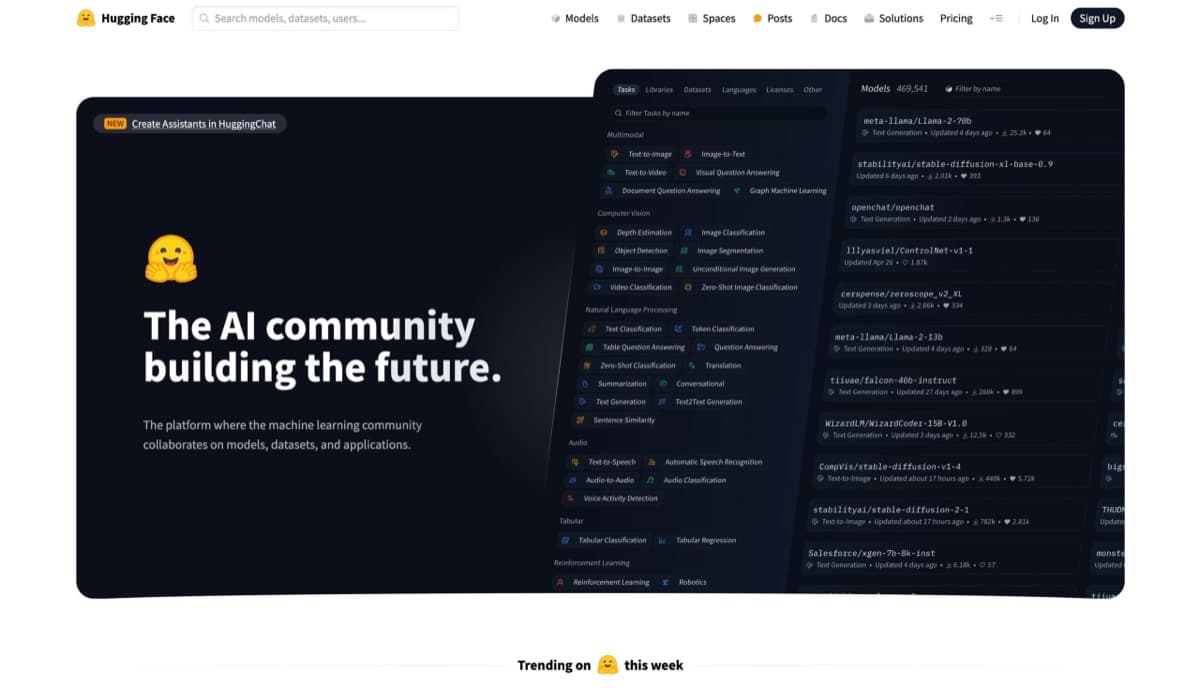Focus the search models, datasets, users field

[325, 18]
